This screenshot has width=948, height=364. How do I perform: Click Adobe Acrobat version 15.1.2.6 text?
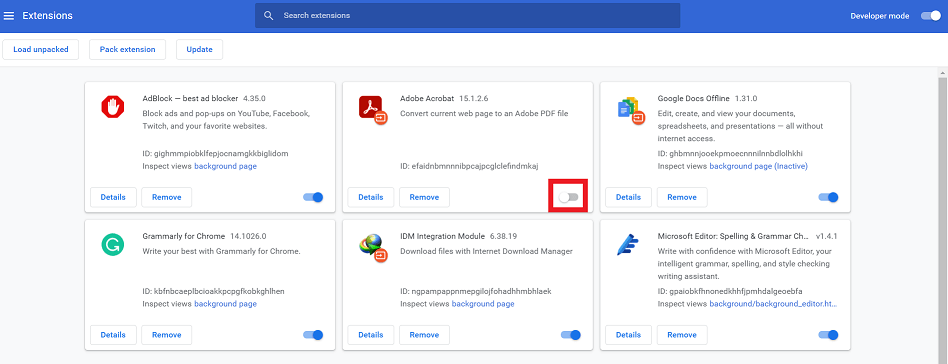point(473,98)
